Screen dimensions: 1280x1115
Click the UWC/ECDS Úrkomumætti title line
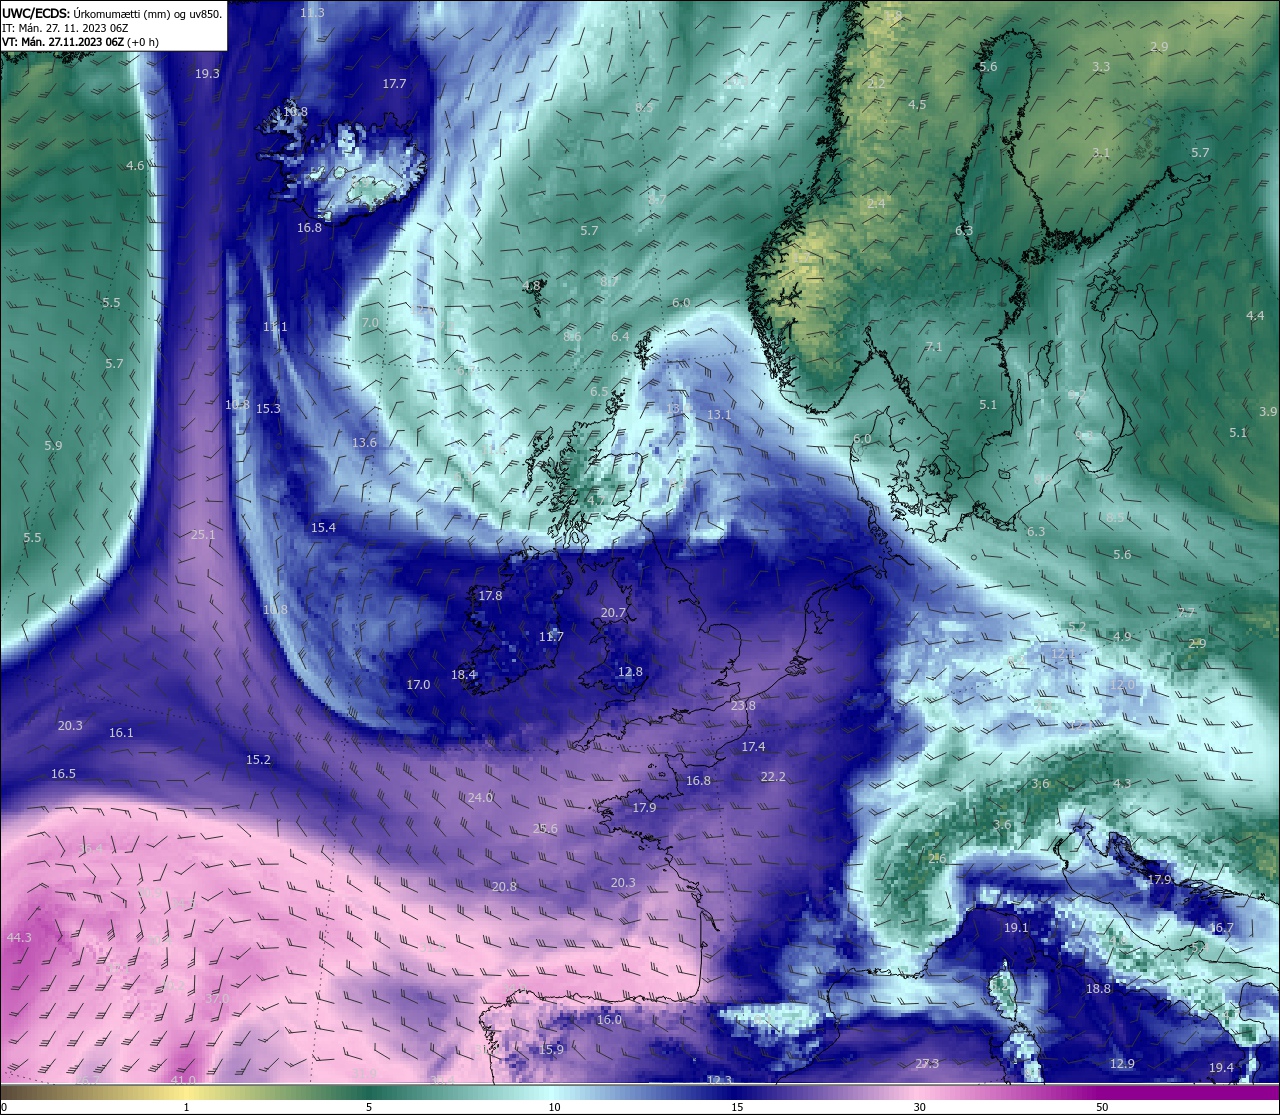pyautogui.click(x=112, y=14)
